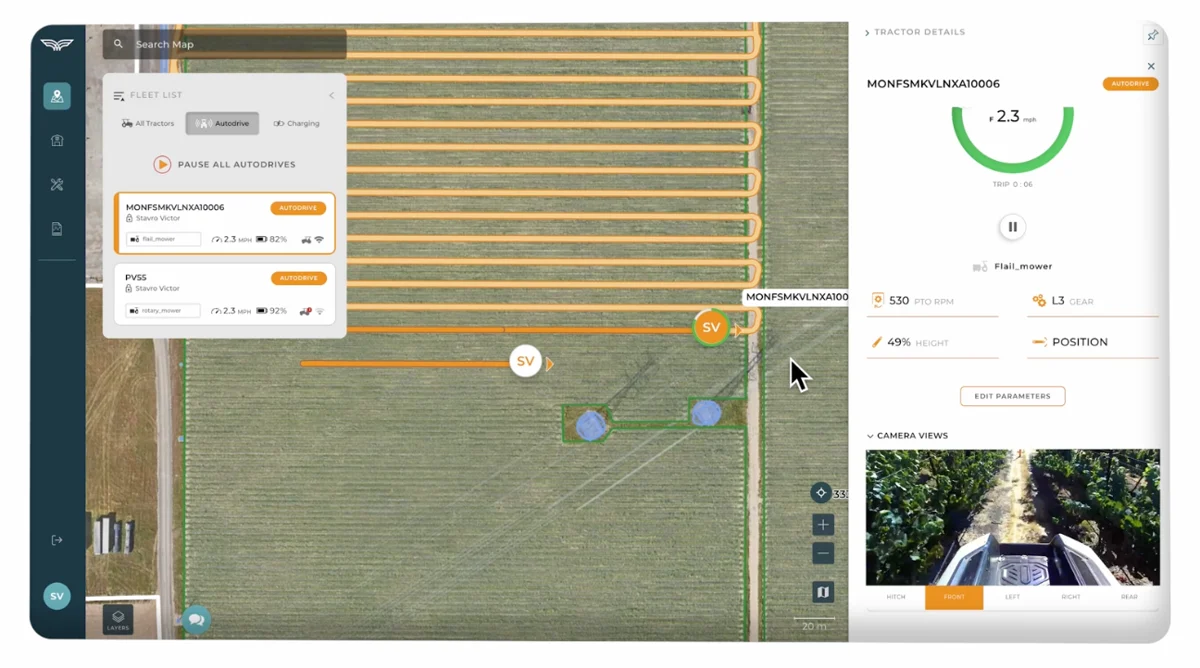Zoom in the map with plus
Image resolution: width=1200 pixels, height=668 pixels.
click(x=822, y=525)
